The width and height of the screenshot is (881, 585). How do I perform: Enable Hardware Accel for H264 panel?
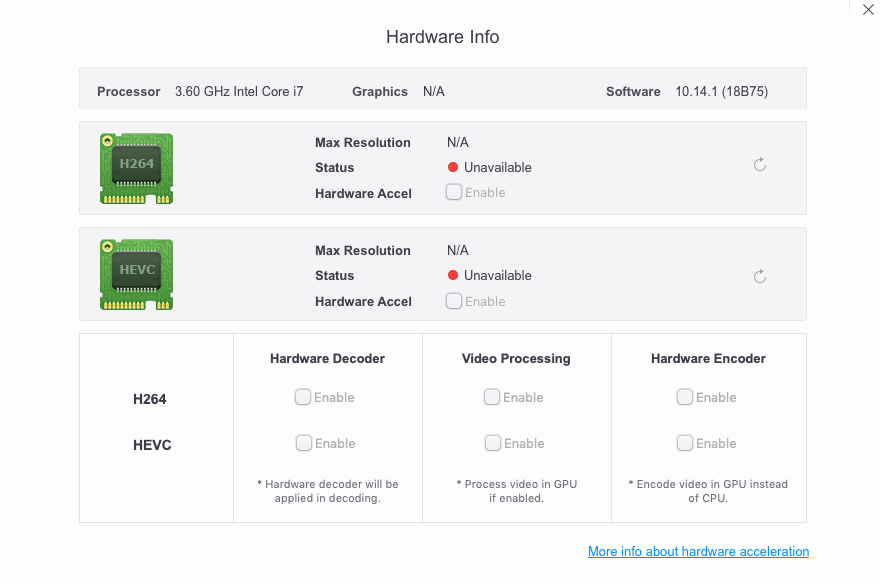(454, 192)
